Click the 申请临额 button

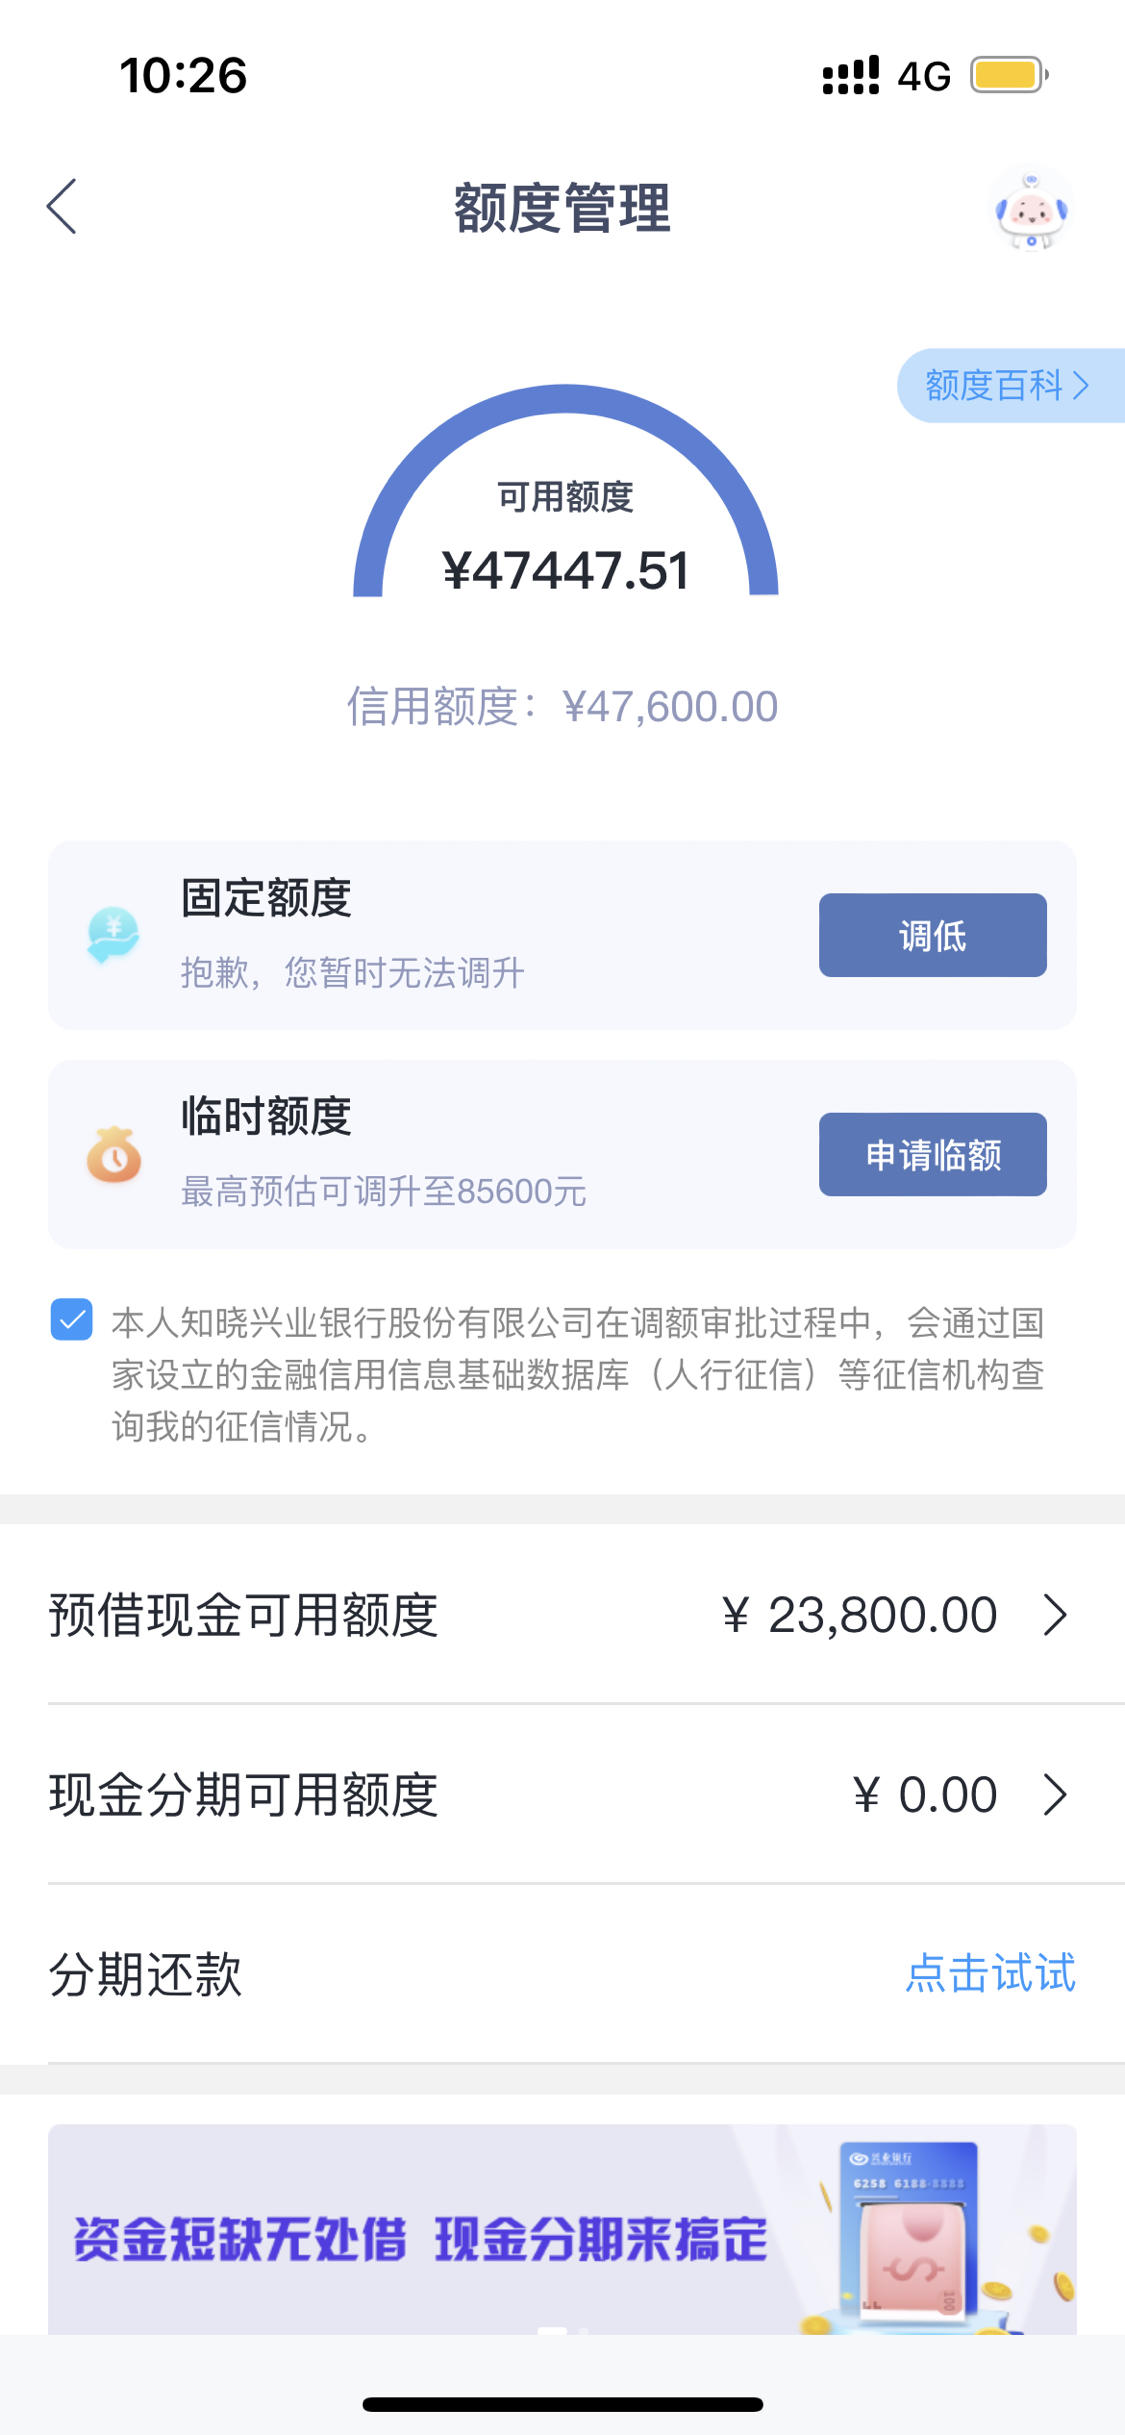pyautogui.click(x=932, y=1154)
